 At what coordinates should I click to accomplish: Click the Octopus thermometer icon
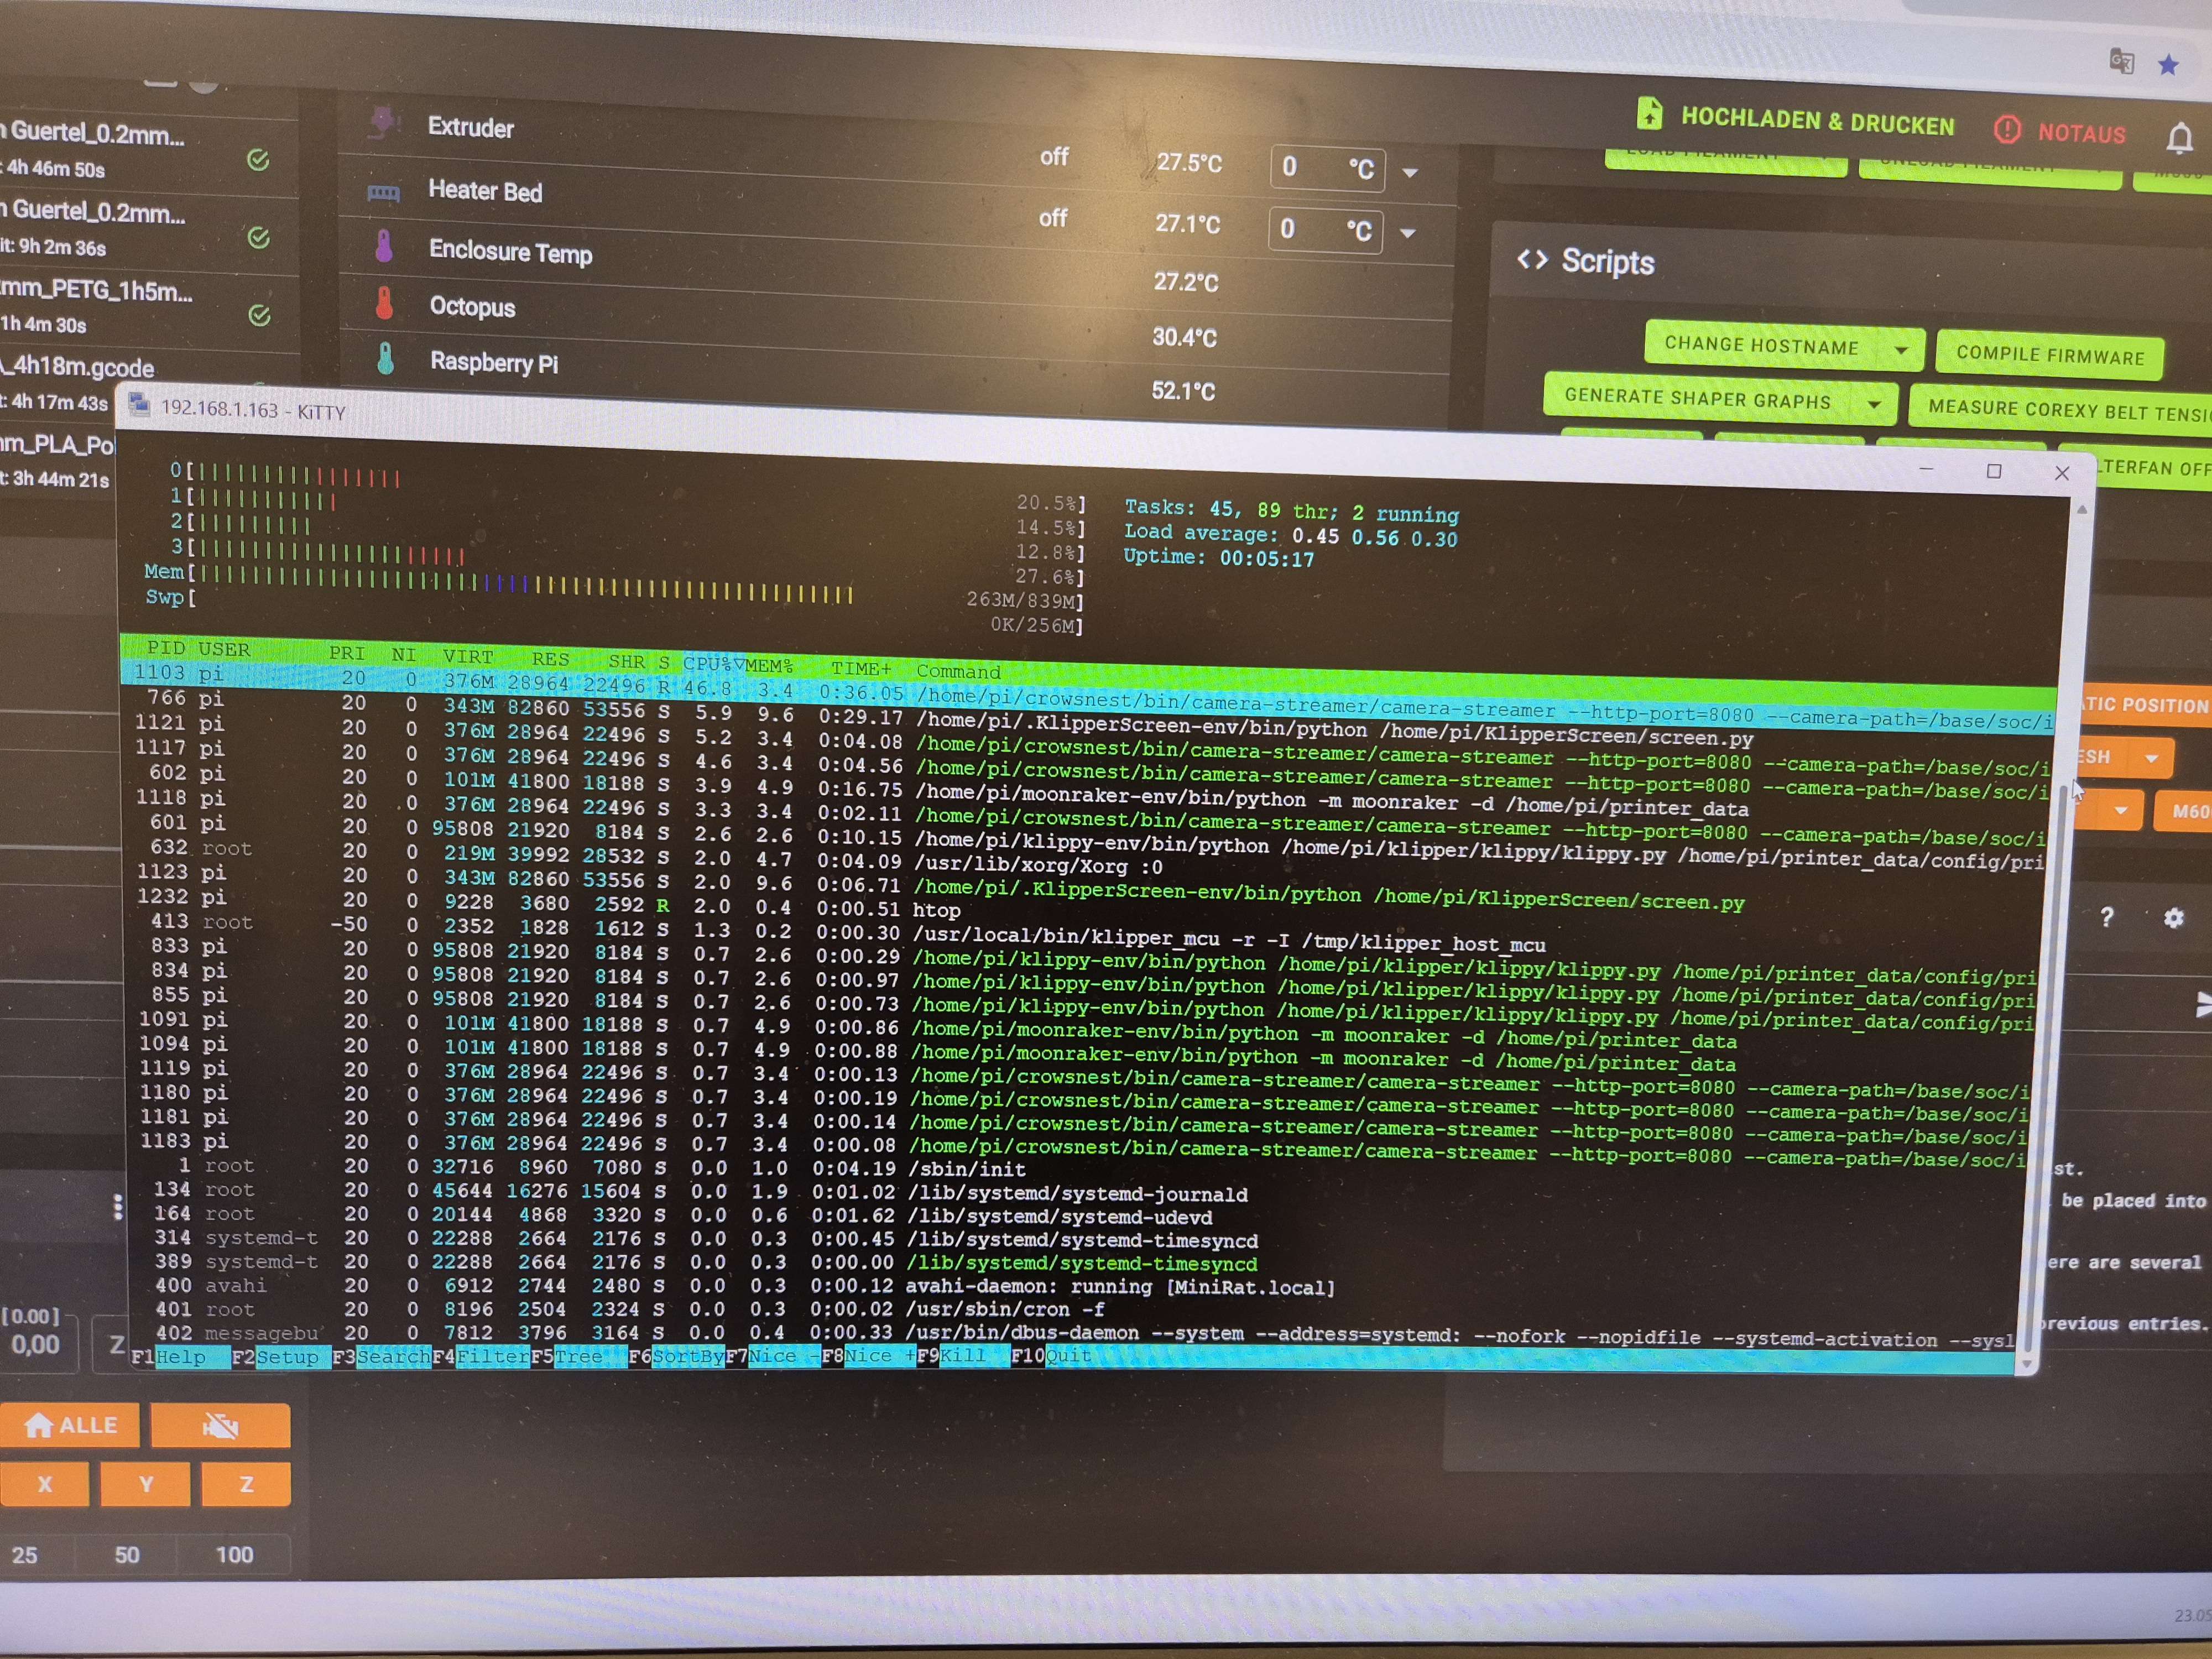click(x=384, y=302)
